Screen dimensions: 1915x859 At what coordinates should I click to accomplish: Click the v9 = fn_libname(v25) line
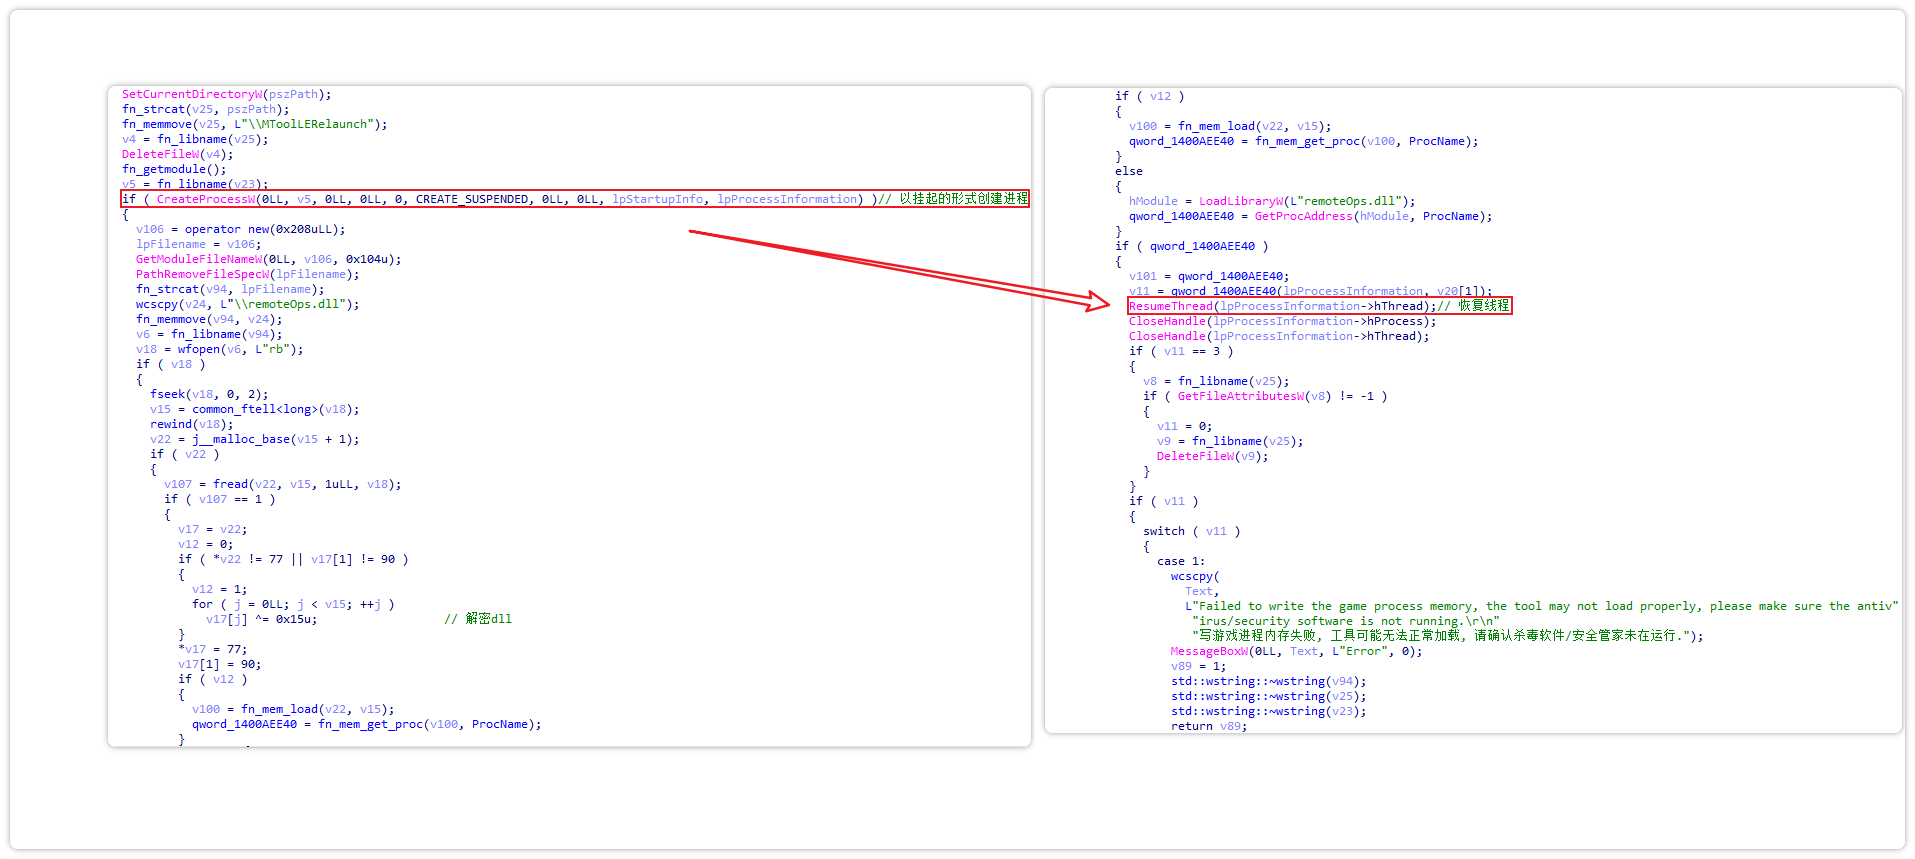click(x=1230, y=441)
